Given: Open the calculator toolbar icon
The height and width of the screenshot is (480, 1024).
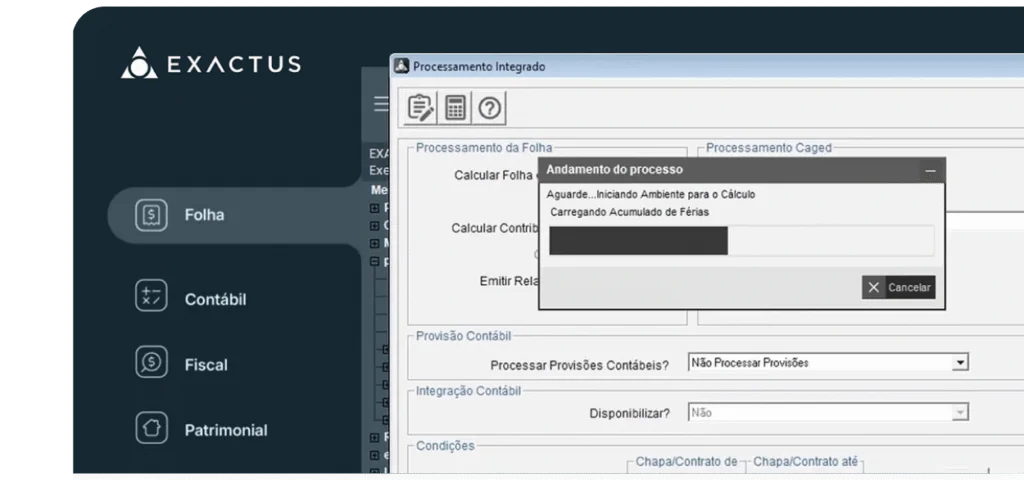Looking at the screenshot, I should pos(455,107).
